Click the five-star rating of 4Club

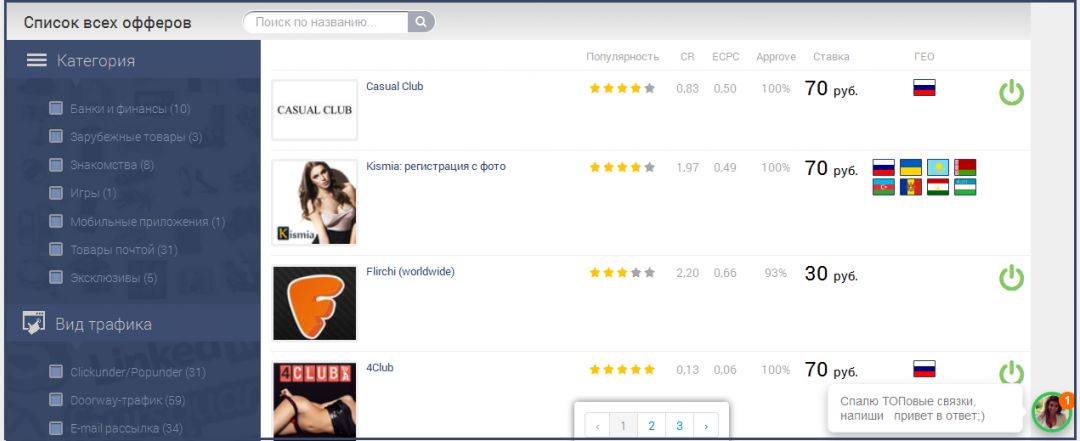tap(622, 370)
